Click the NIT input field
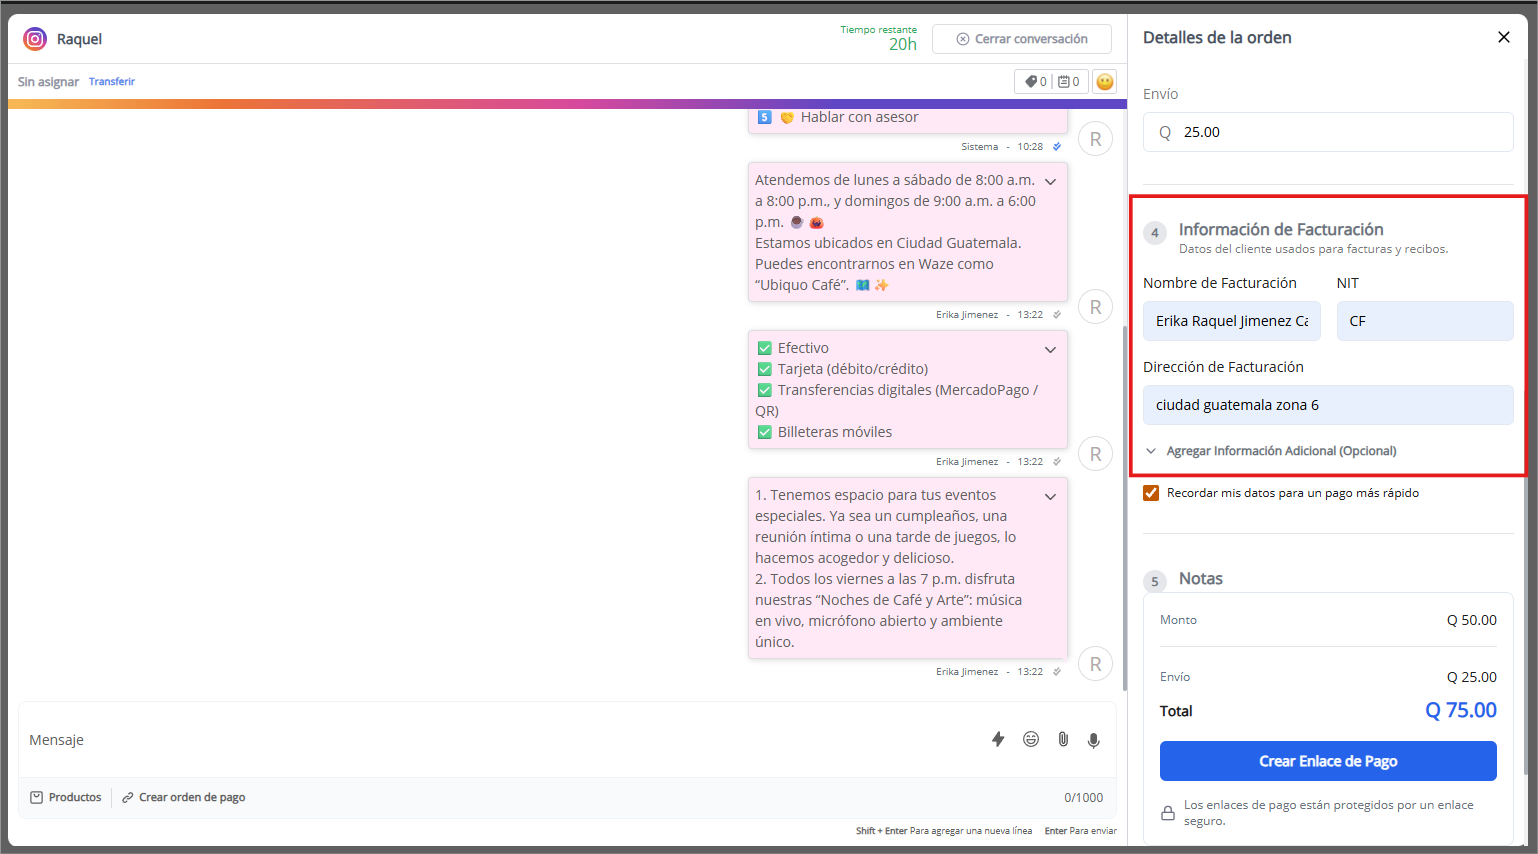Image resolution: width=1538 pixels, height=854 pixels. [1424, 321]
